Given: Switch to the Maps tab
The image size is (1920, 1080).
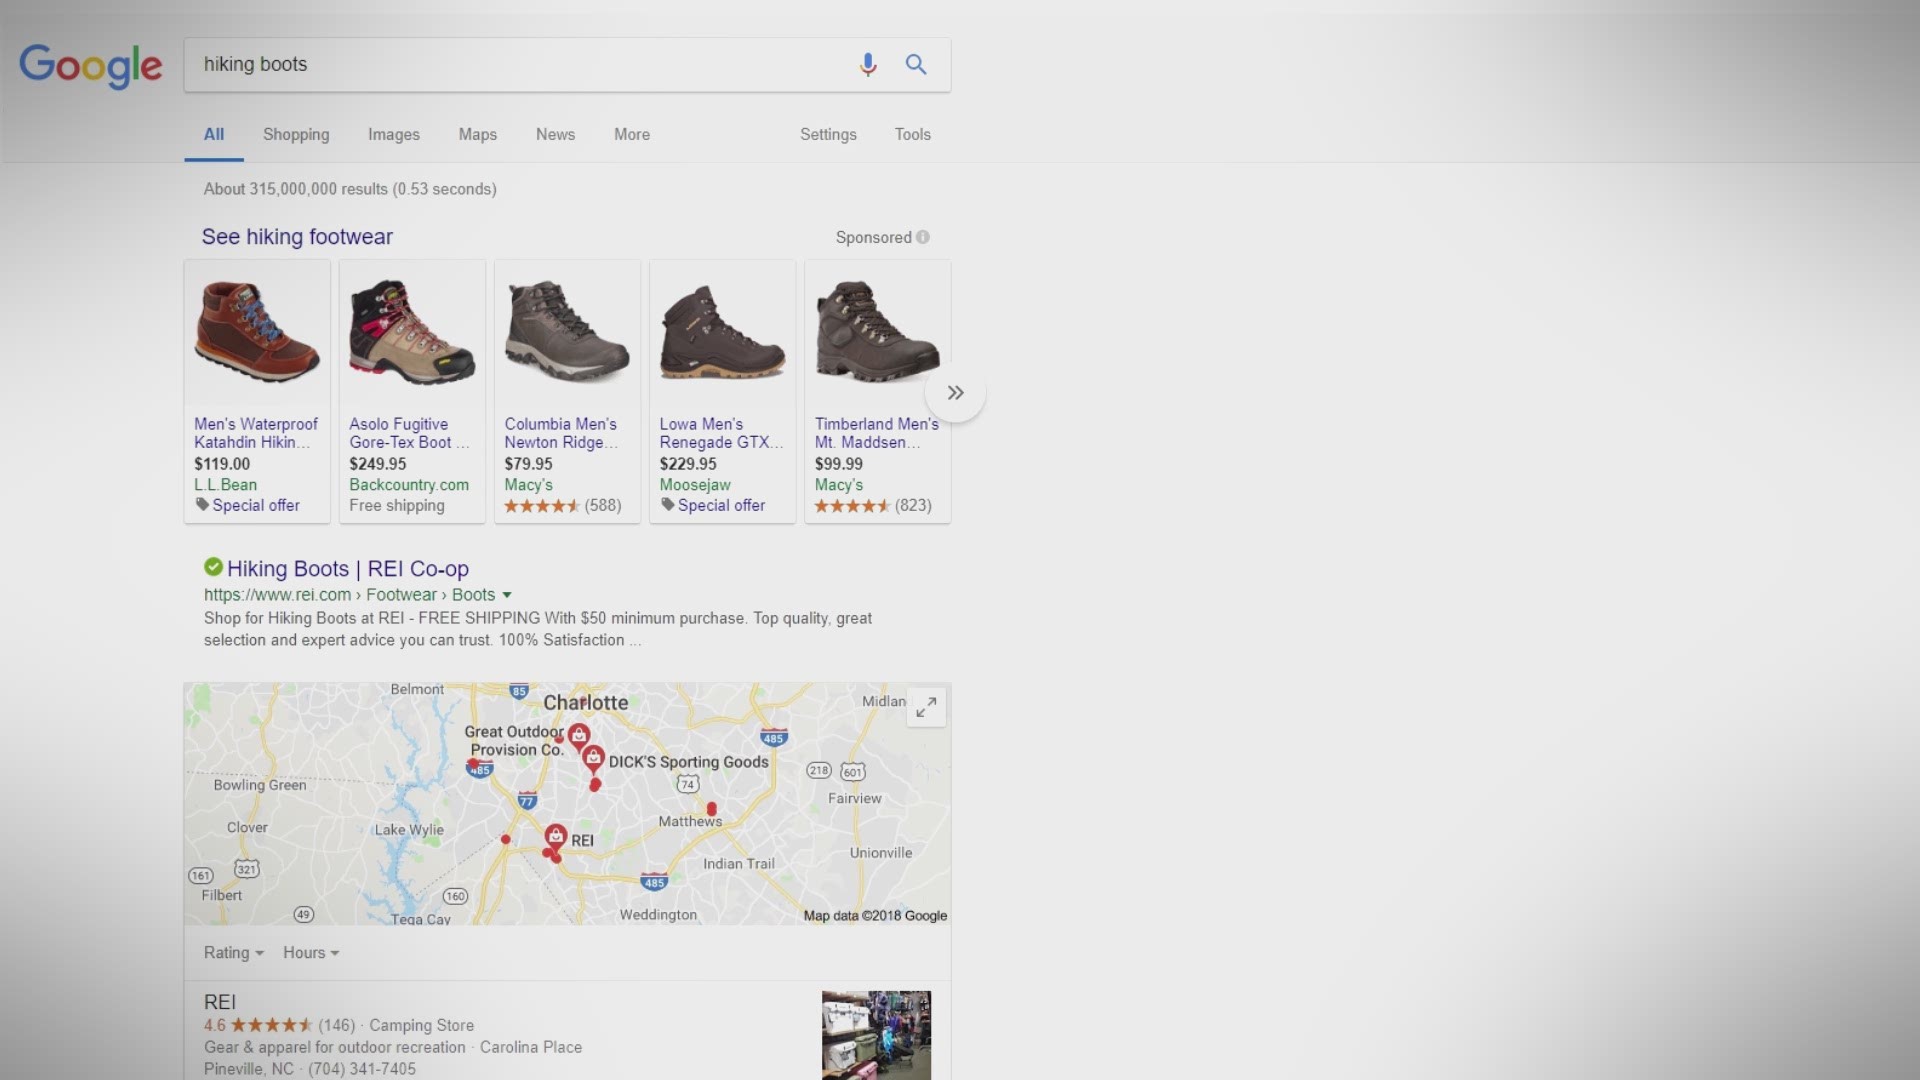Looking at the screenshot, I should point(478,135).
